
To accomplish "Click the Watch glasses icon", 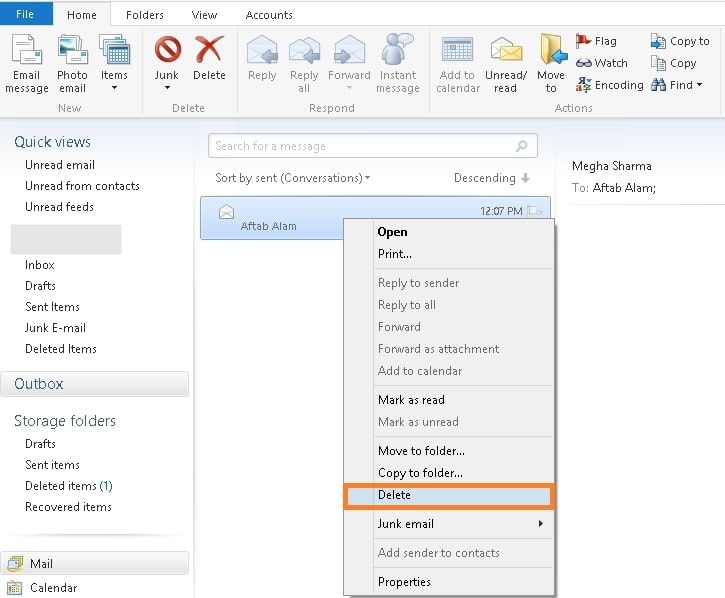I will (584, 63).
